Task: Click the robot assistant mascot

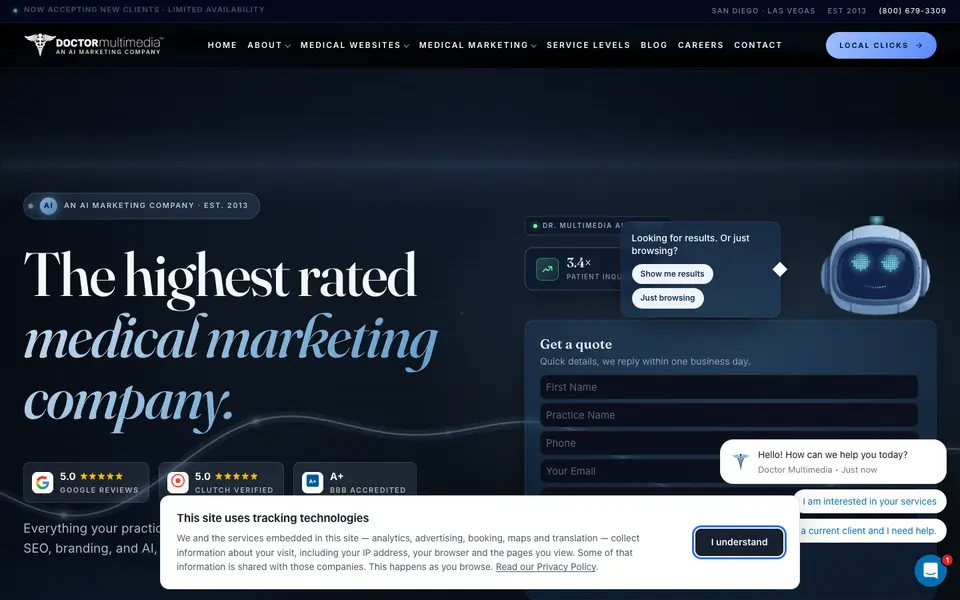Action: pos(875,266)
